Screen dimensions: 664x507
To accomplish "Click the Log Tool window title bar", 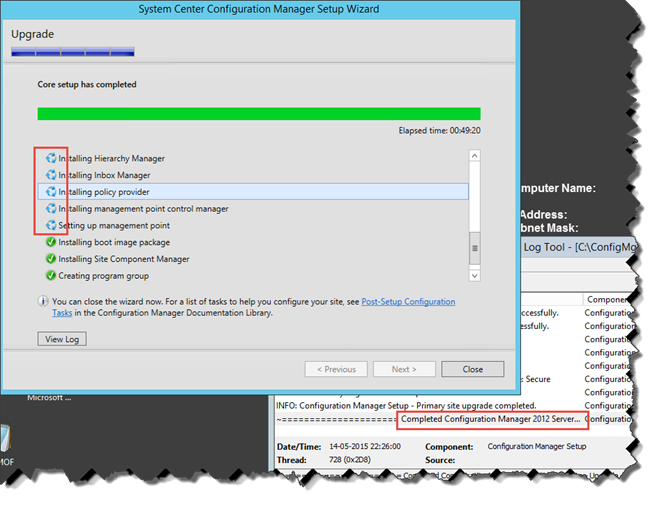I will (x=578, y=247).
